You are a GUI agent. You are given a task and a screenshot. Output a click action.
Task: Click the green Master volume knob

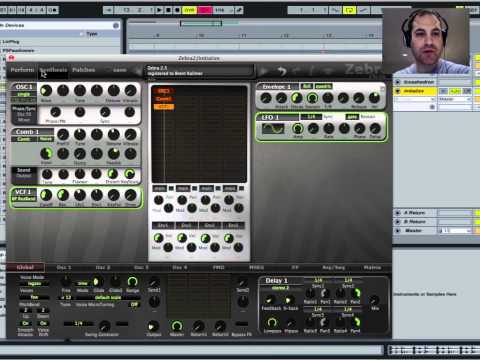pyautogui.click(x=177, y=326)
